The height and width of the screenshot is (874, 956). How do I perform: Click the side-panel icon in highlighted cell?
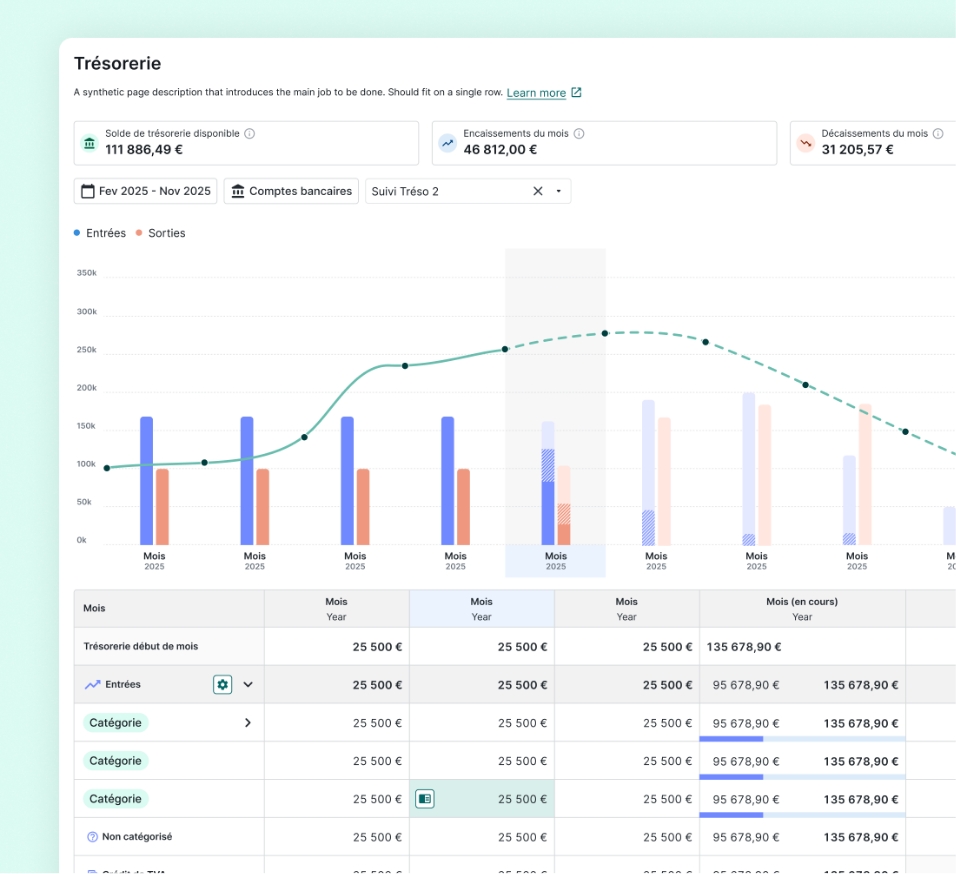425,799
